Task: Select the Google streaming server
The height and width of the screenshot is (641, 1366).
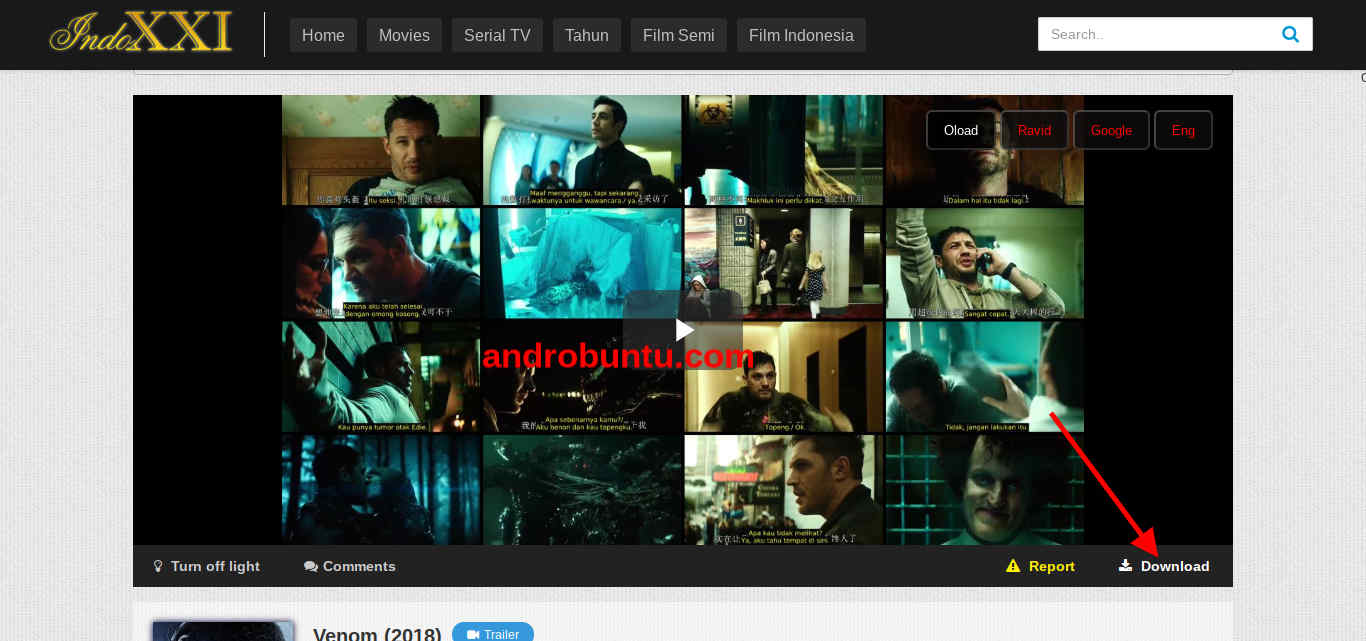Action: click(x=1111, y=130)
